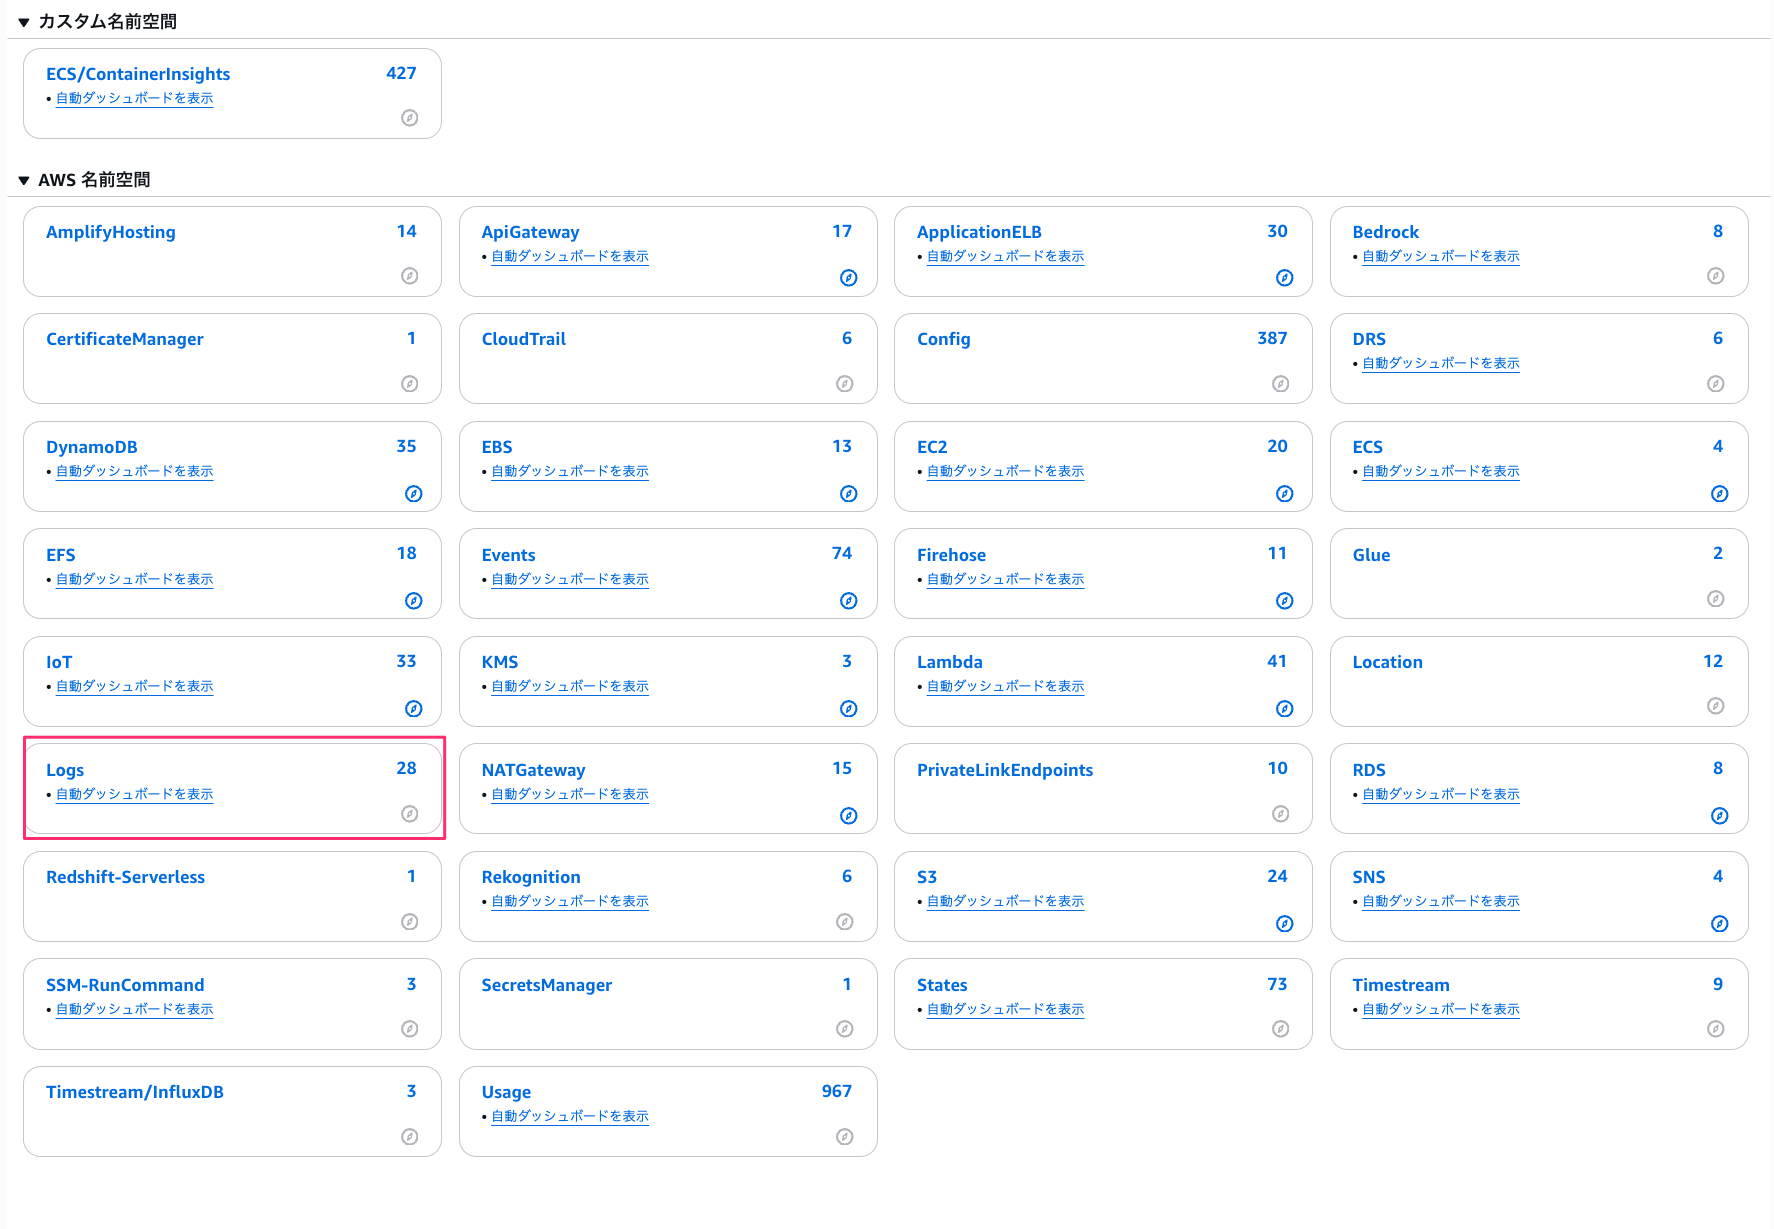1774x1229 pixels.
Task: View automatic dashboard link under Timestream
Action: (x=1441, y=1009)
